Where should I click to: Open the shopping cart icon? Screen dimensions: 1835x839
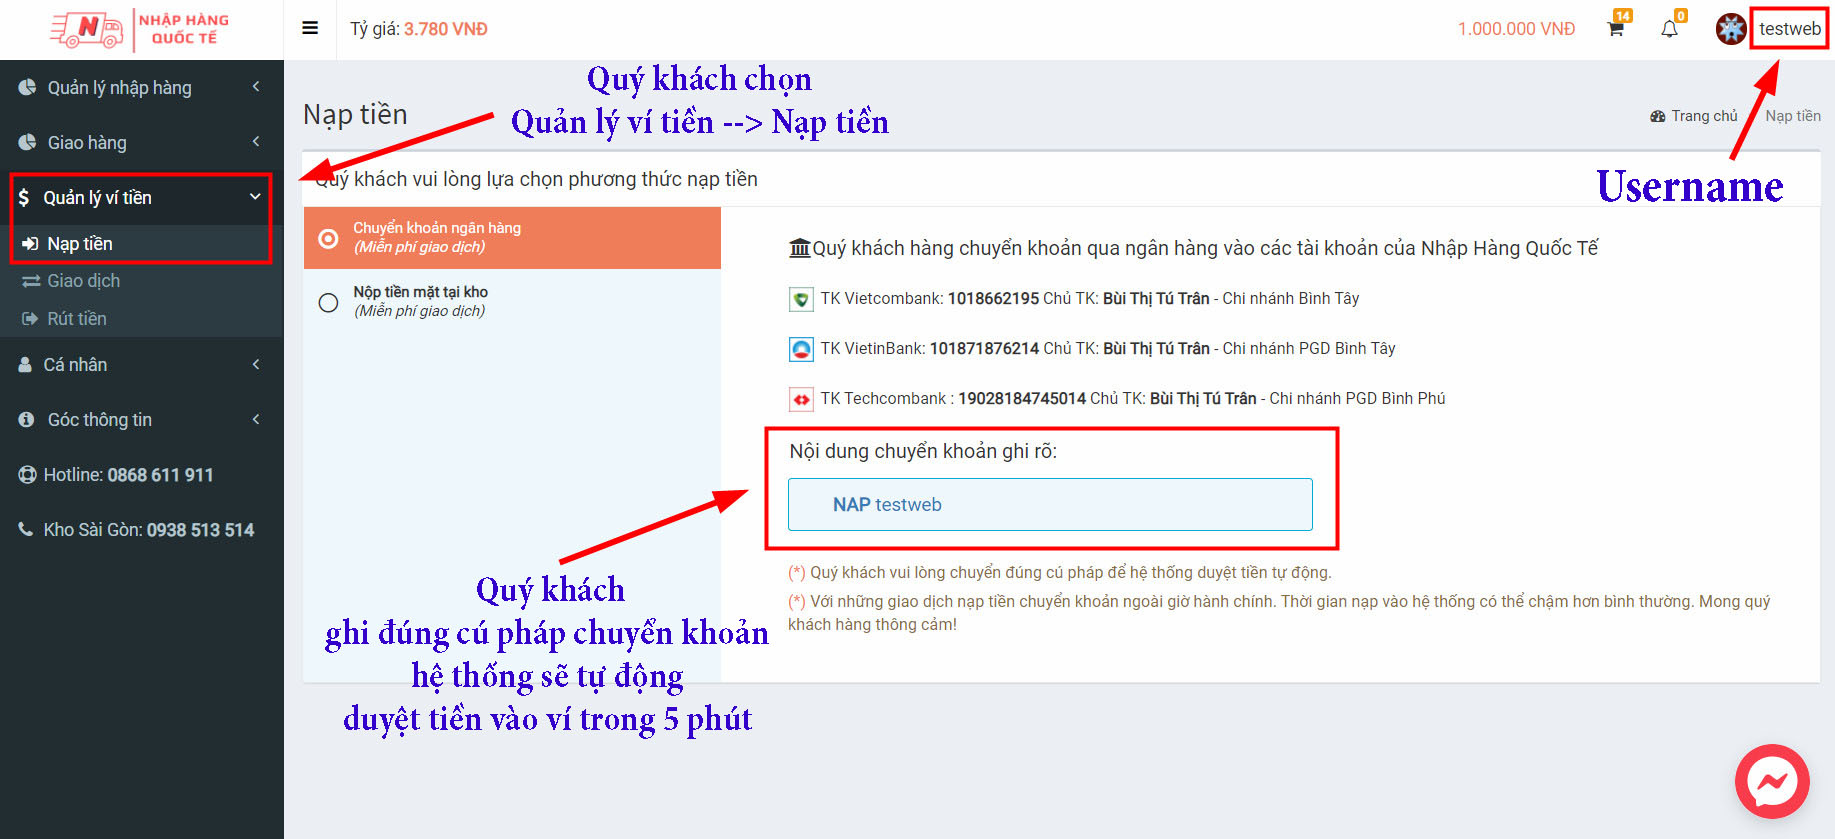(x=1615, y=29)
